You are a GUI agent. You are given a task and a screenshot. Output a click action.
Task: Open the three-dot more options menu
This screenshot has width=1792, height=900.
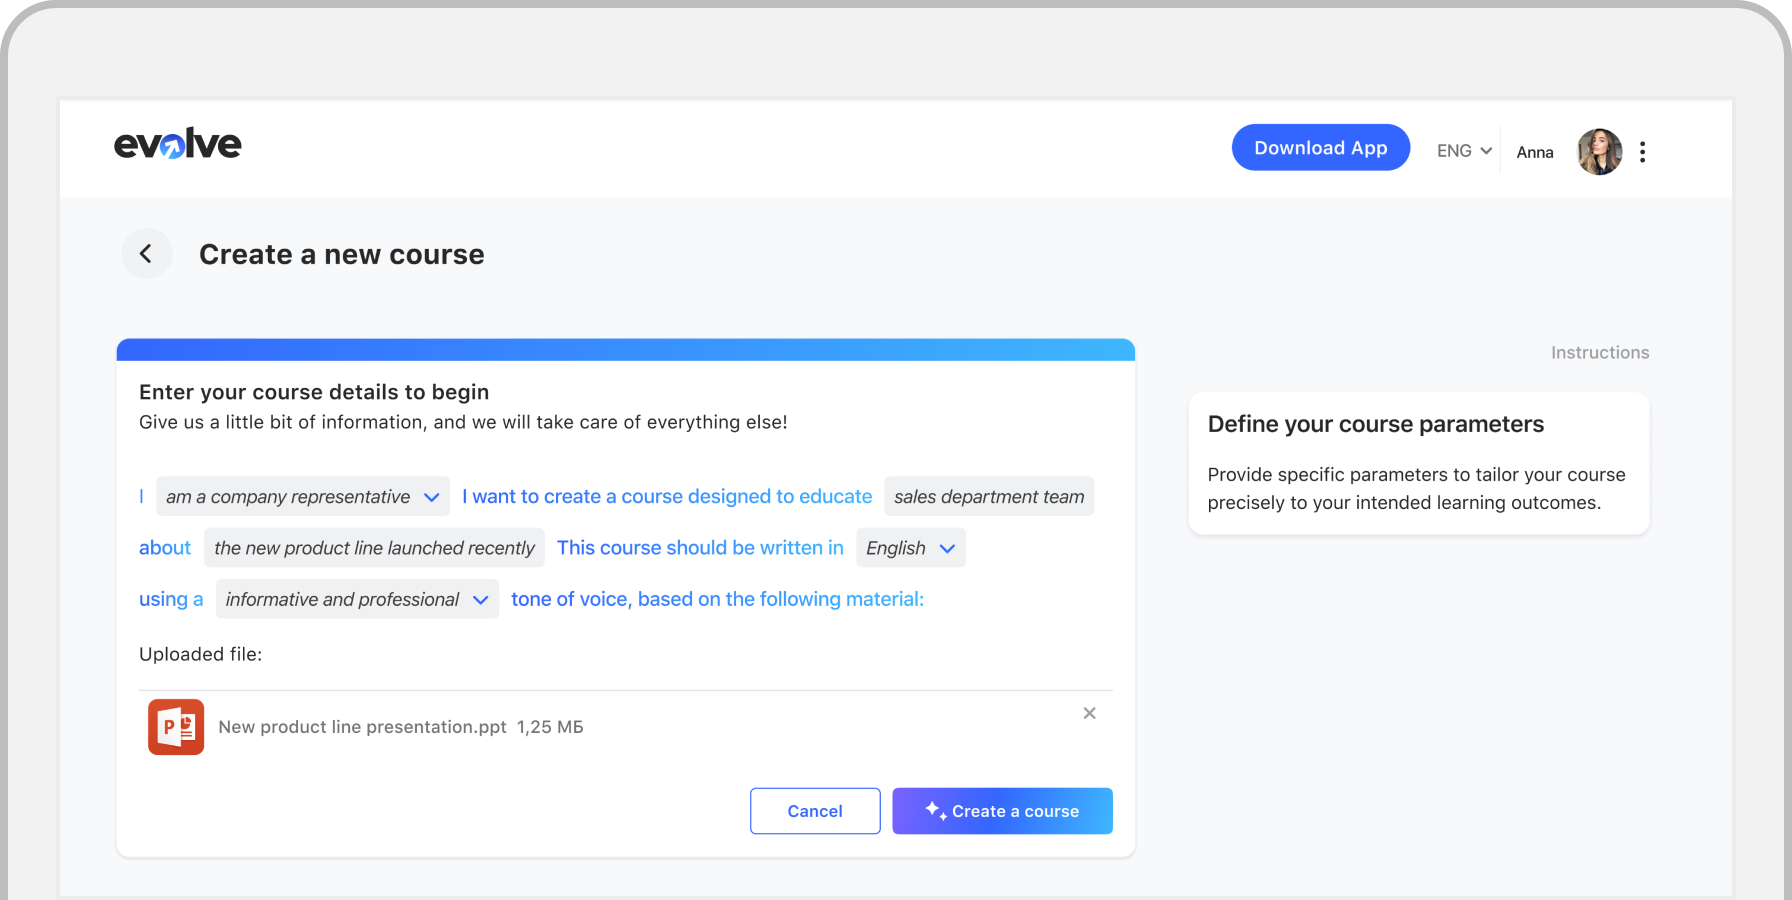coord(1642,152)
